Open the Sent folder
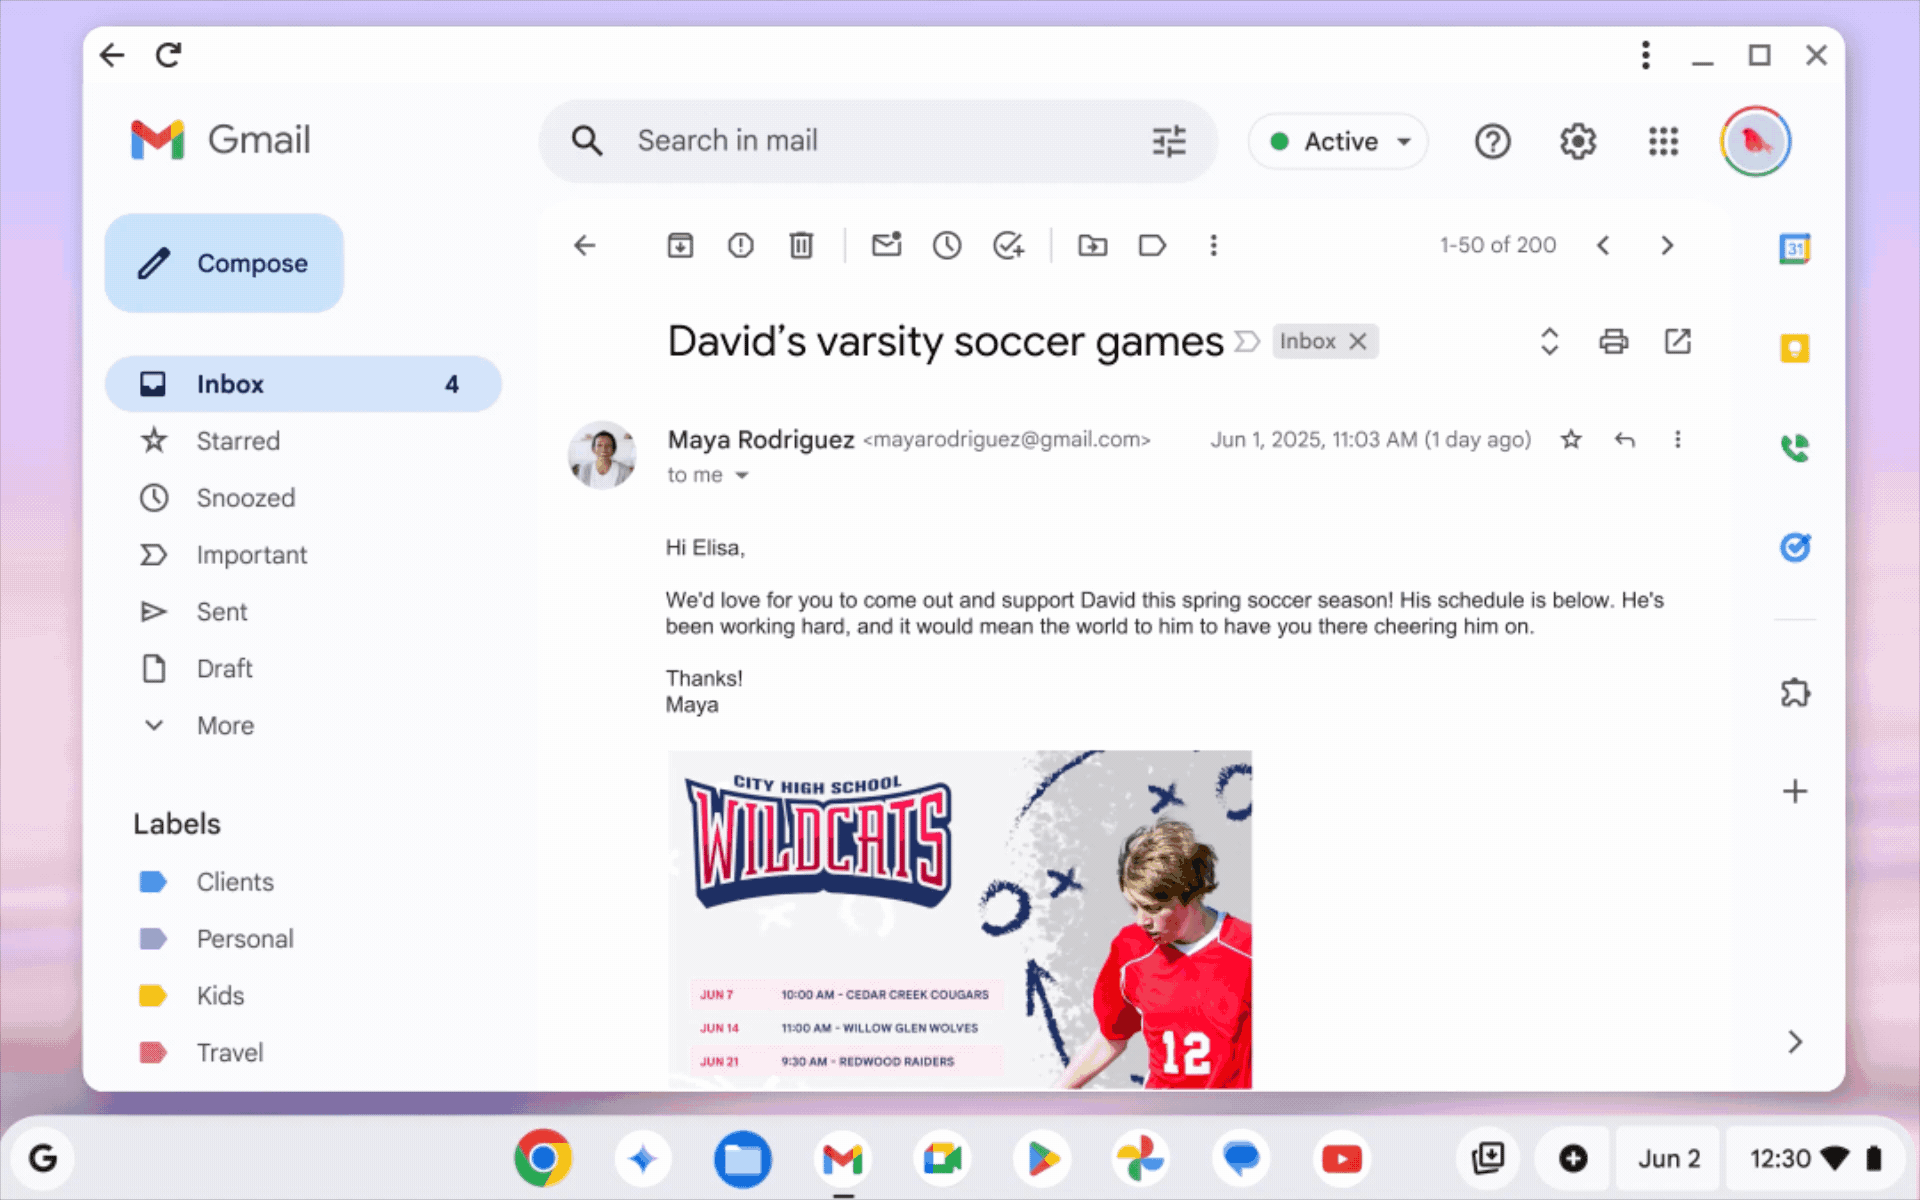 221,611
